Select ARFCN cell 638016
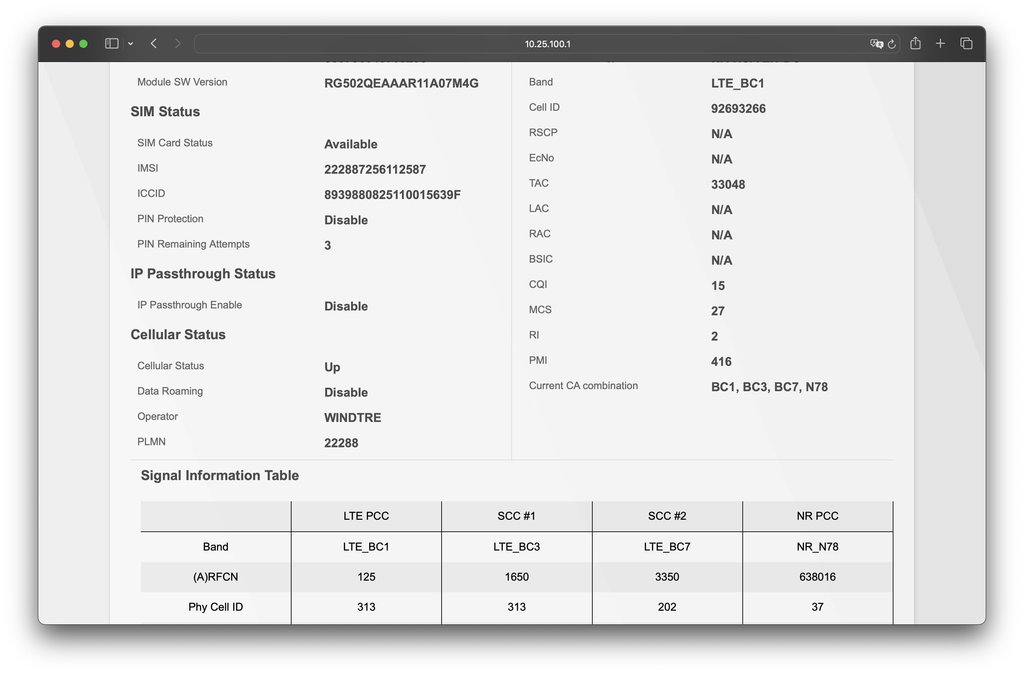The height and width of the screenshot is (675, 1024). [817, 576]
